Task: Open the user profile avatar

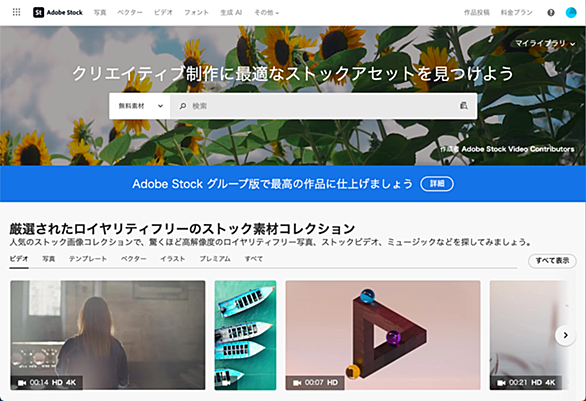Action: coord(571,13)
